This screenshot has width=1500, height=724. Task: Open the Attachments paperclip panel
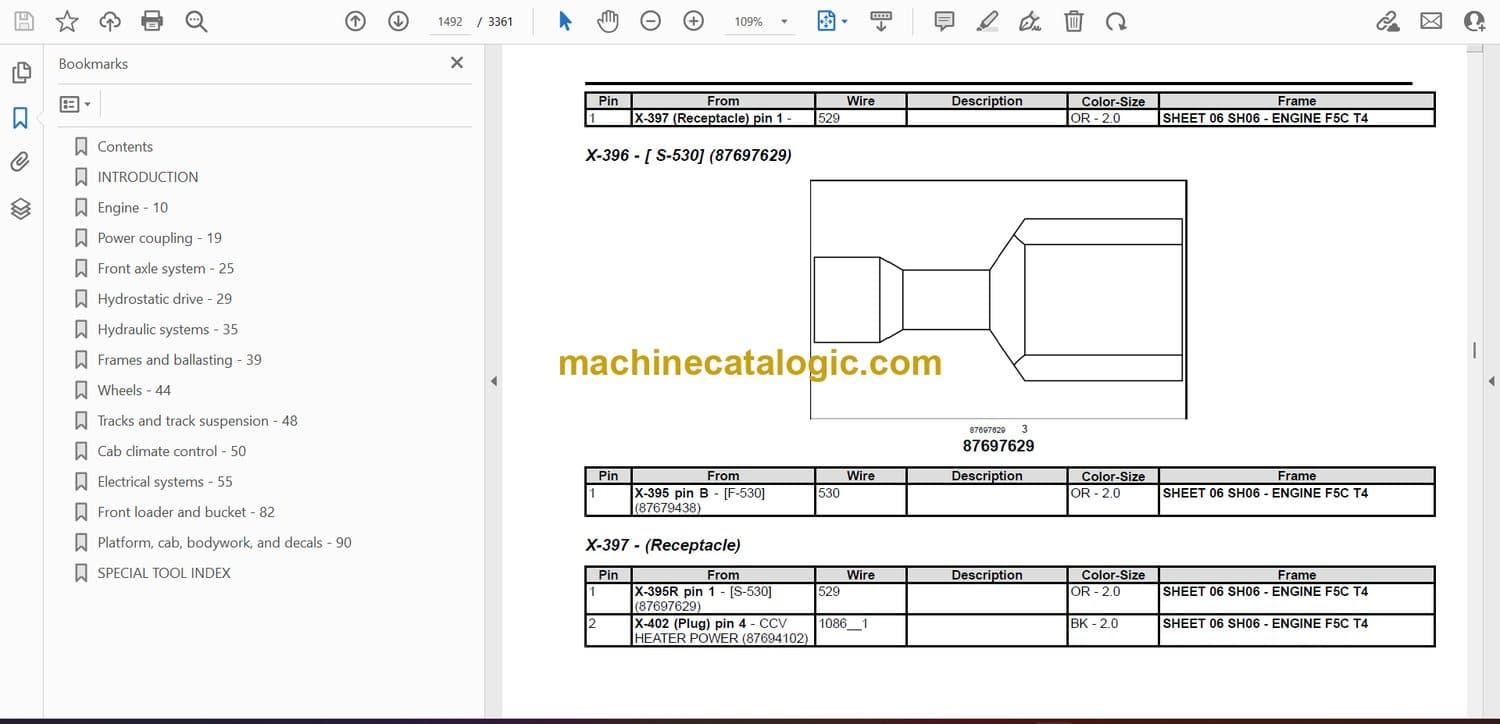21,162
